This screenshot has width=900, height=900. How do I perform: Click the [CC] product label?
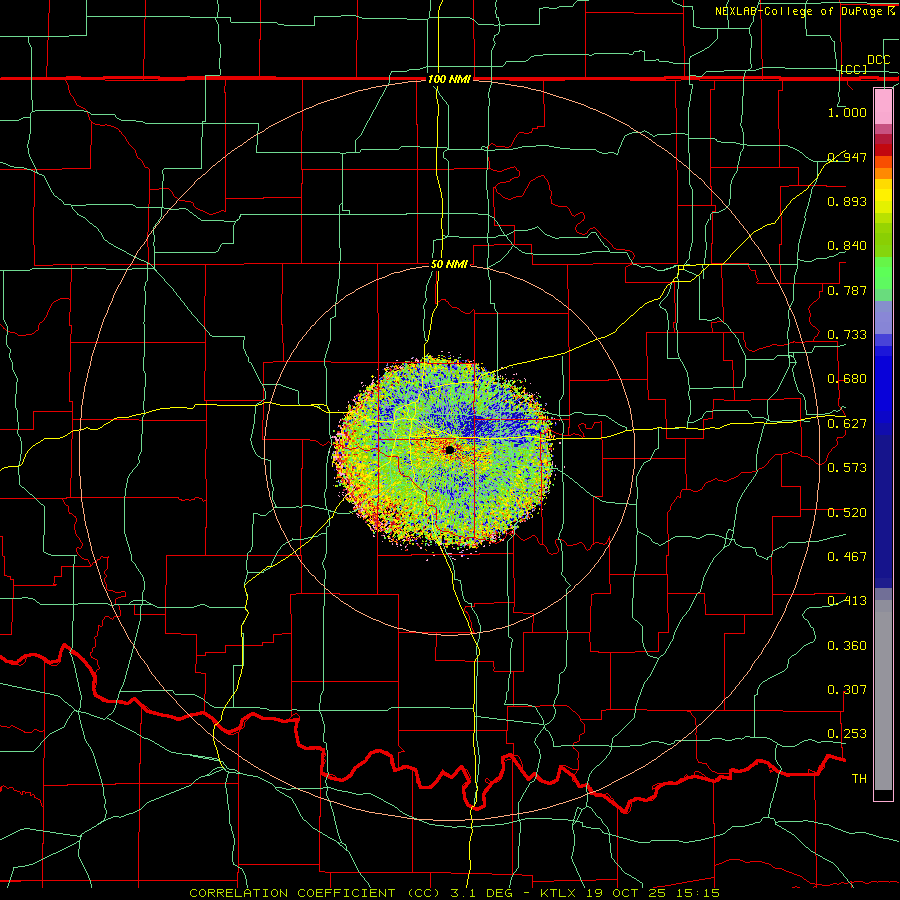(854, 69)
